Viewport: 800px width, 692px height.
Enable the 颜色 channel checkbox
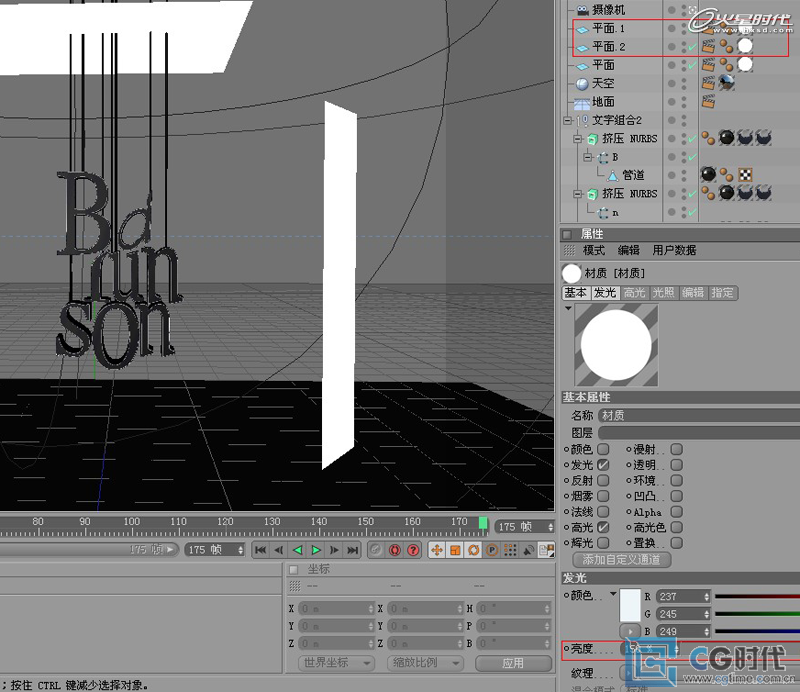tap(603, 449)
